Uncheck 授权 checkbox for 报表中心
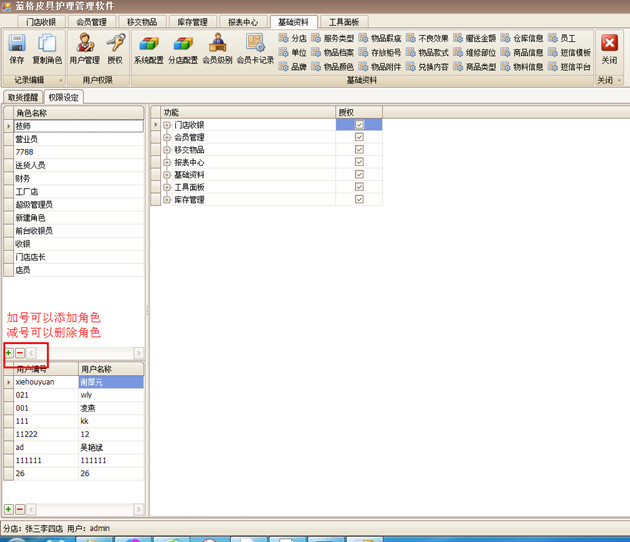This screenshot has width=630, height=542. point(359,162)
